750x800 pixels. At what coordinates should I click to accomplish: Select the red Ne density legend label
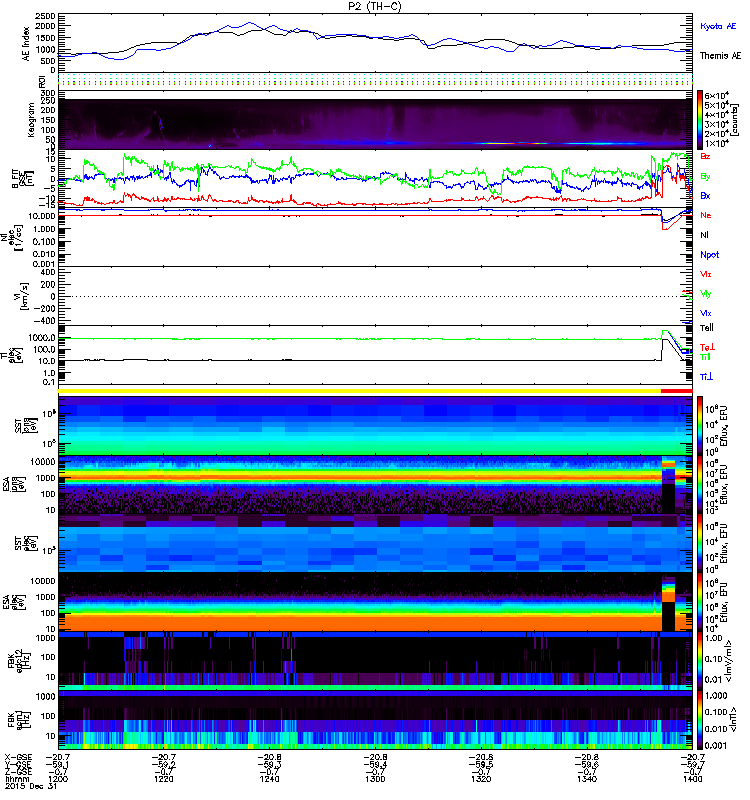coord(706,215)
